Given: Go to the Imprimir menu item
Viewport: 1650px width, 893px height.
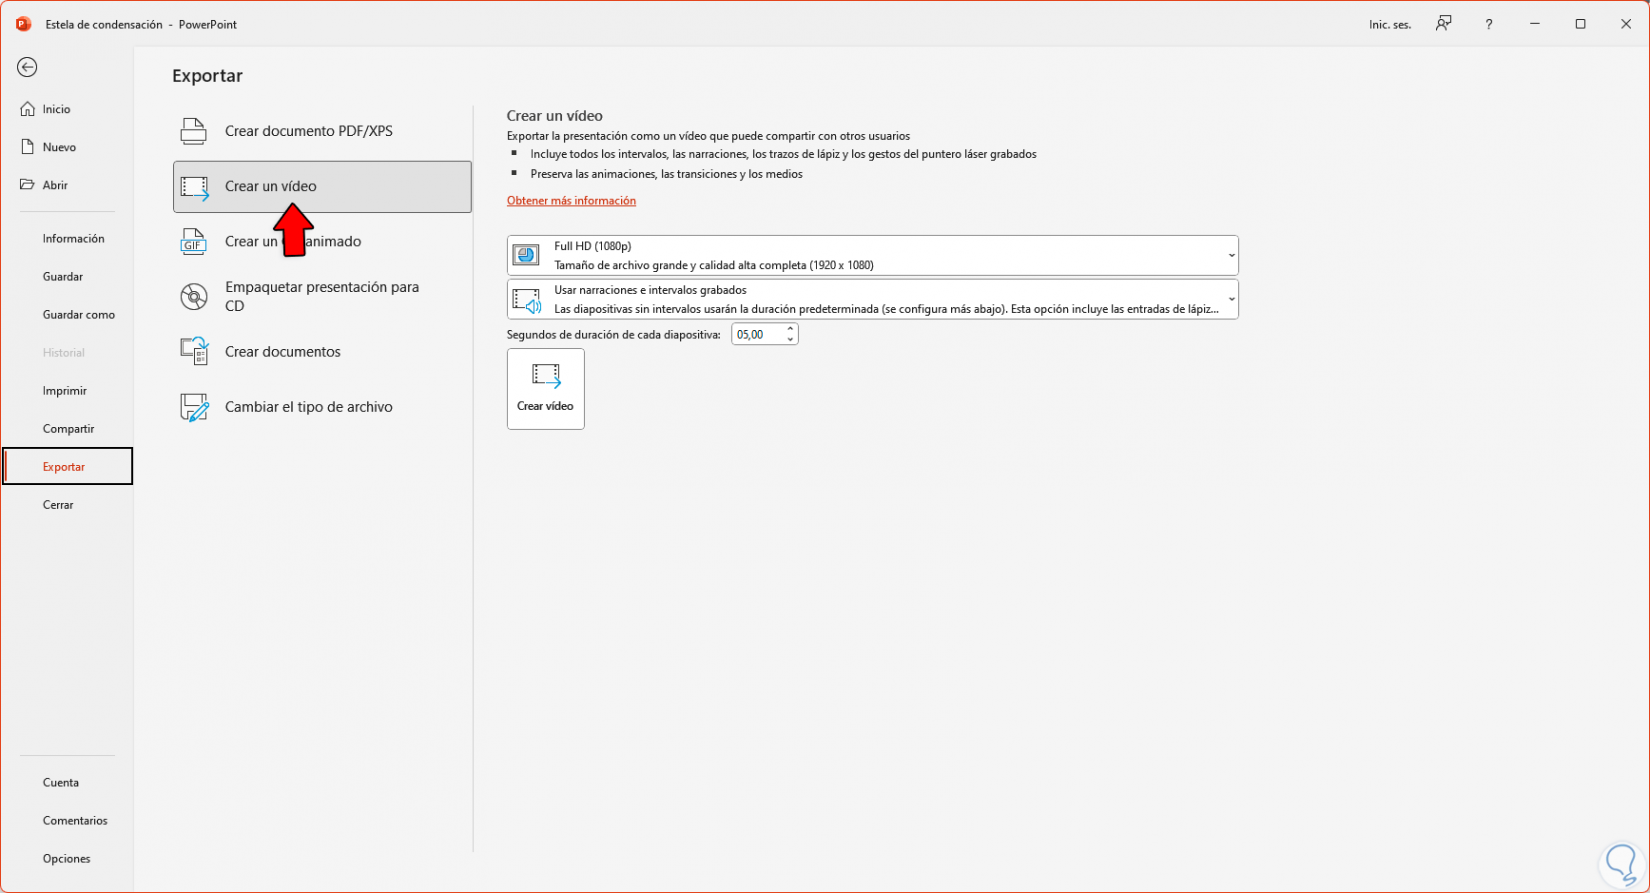Looking at the screenshot, I should click(x=65, y=391).
